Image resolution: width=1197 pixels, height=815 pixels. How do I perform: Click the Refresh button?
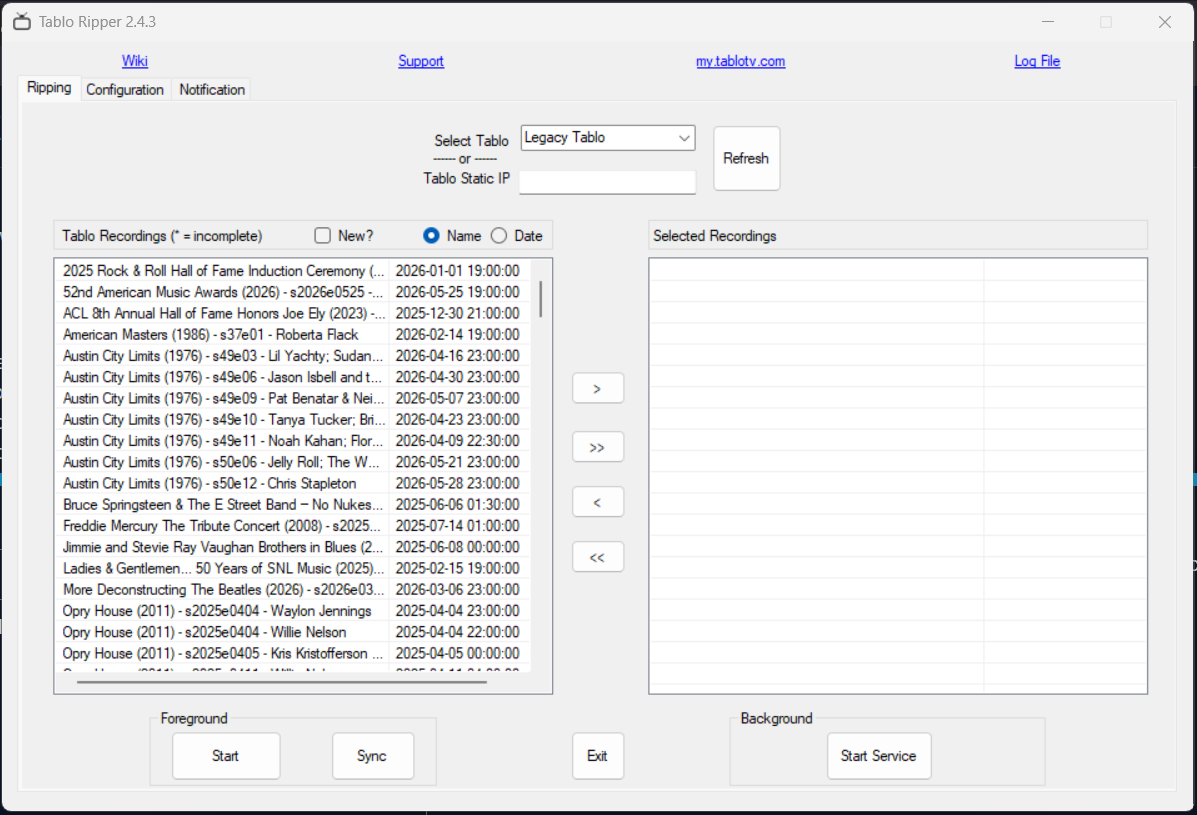pos(747,159)
